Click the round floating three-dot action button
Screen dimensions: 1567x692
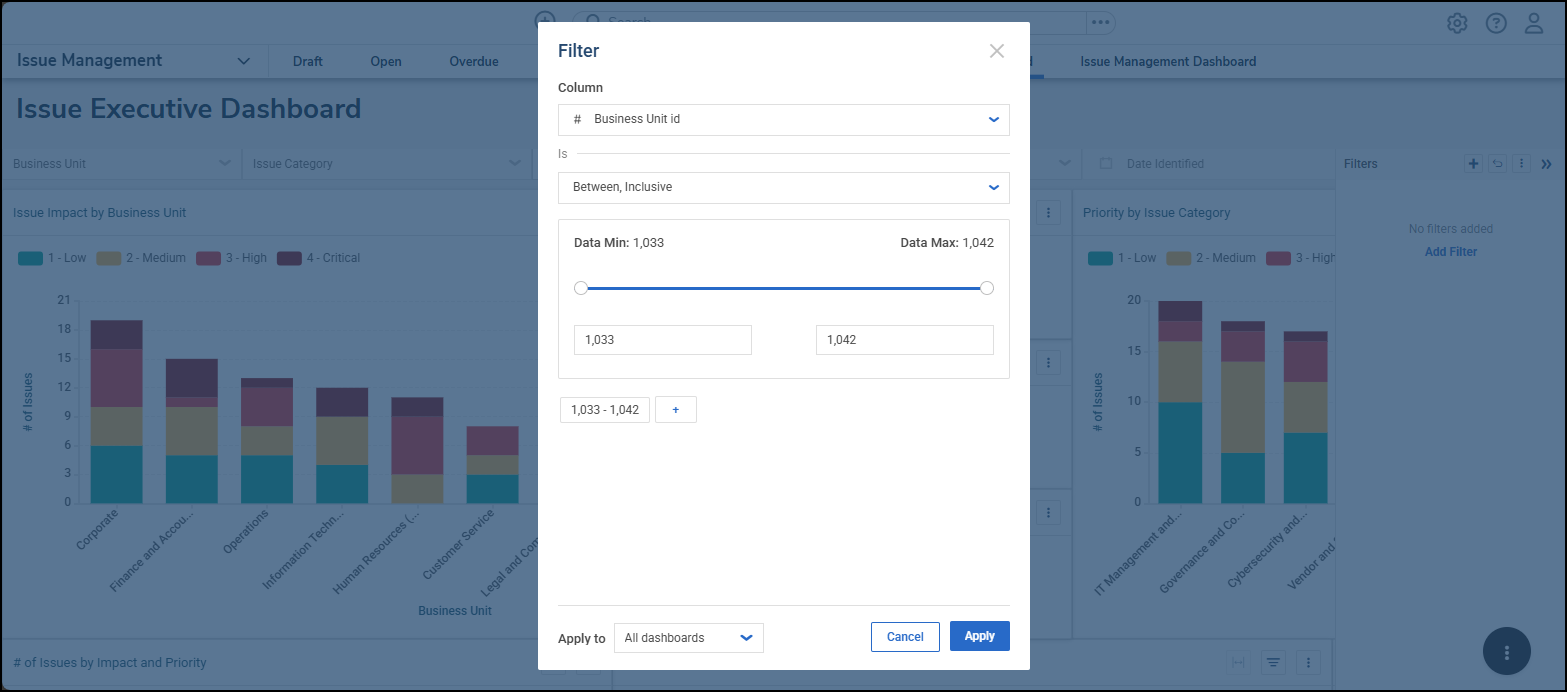(x=1506, y=652)
